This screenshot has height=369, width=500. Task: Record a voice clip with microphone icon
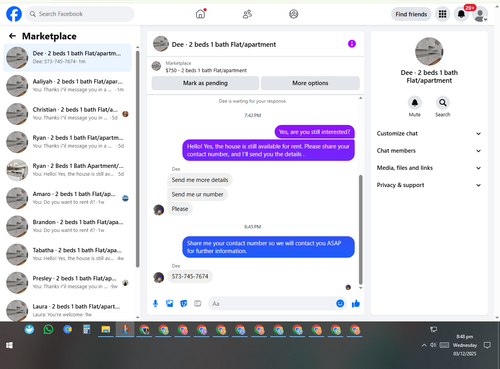click(155, 303)
